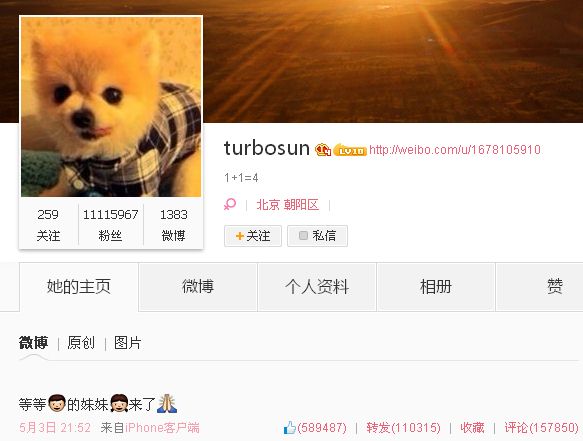The width and height of the screenshot is (583, 441).
Task: Click the orange plus follow icon
Action: [240, 236]
